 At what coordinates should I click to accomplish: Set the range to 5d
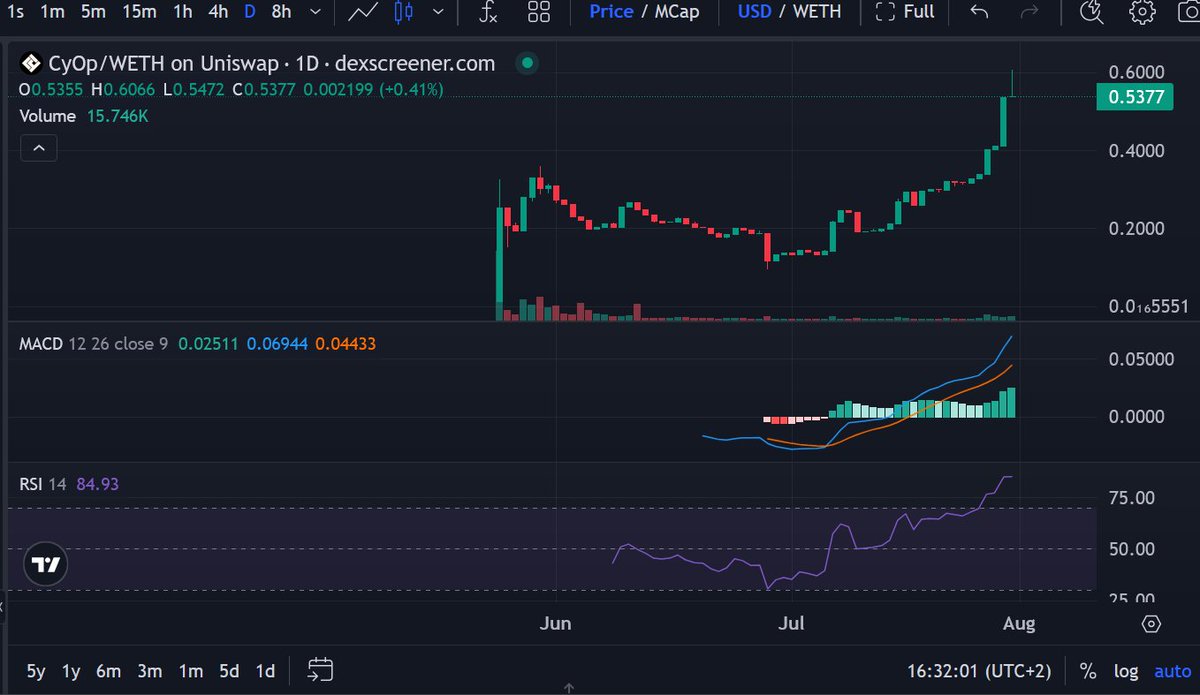point(229,671)
